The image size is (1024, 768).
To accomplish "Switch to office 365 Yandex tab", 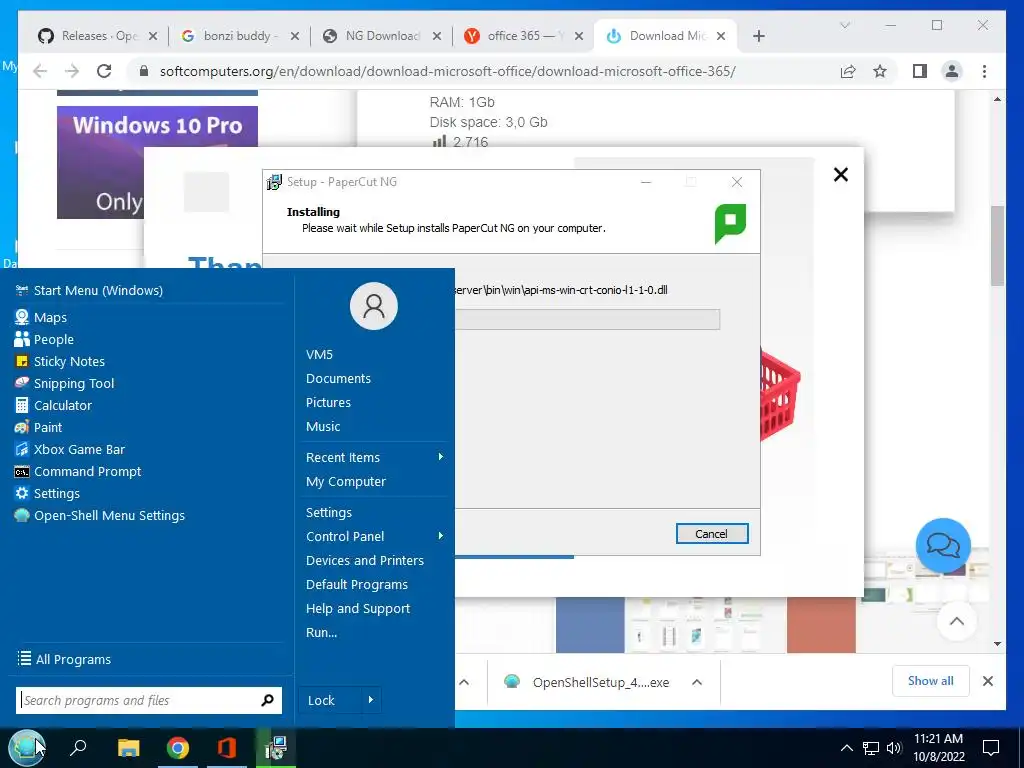I will (x=523, y=36).
